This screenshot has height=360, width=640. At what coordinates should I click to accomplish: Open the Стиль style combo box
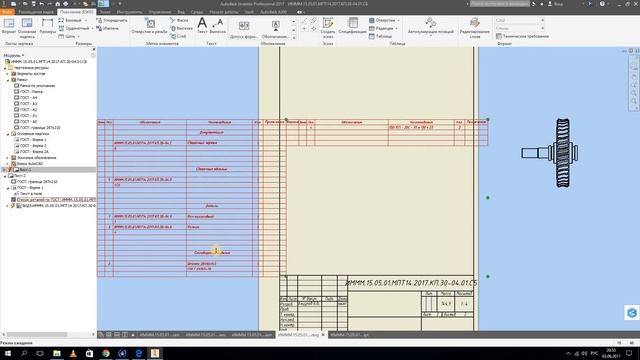click(520, 28)
